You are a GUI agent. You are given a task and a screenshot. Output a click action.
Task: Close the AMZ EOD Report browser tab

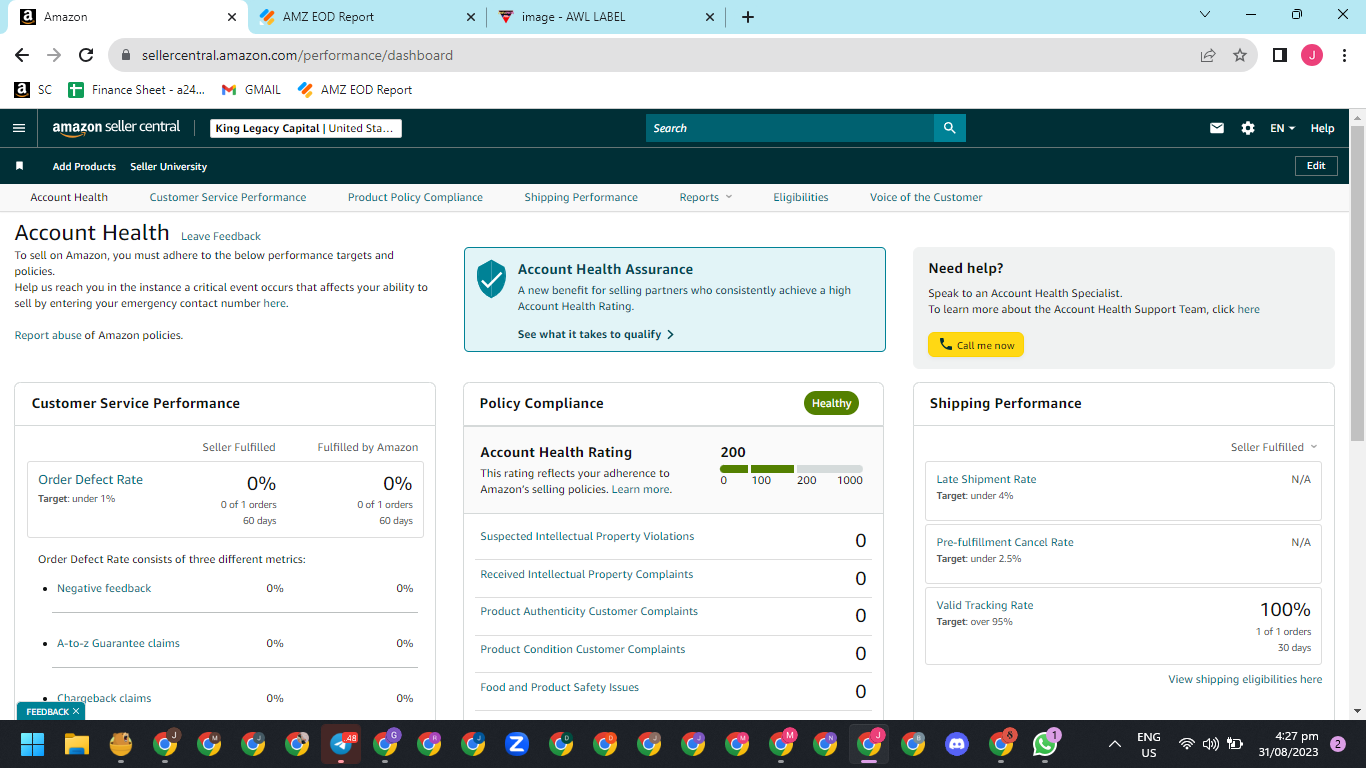(x=472, y=17)
